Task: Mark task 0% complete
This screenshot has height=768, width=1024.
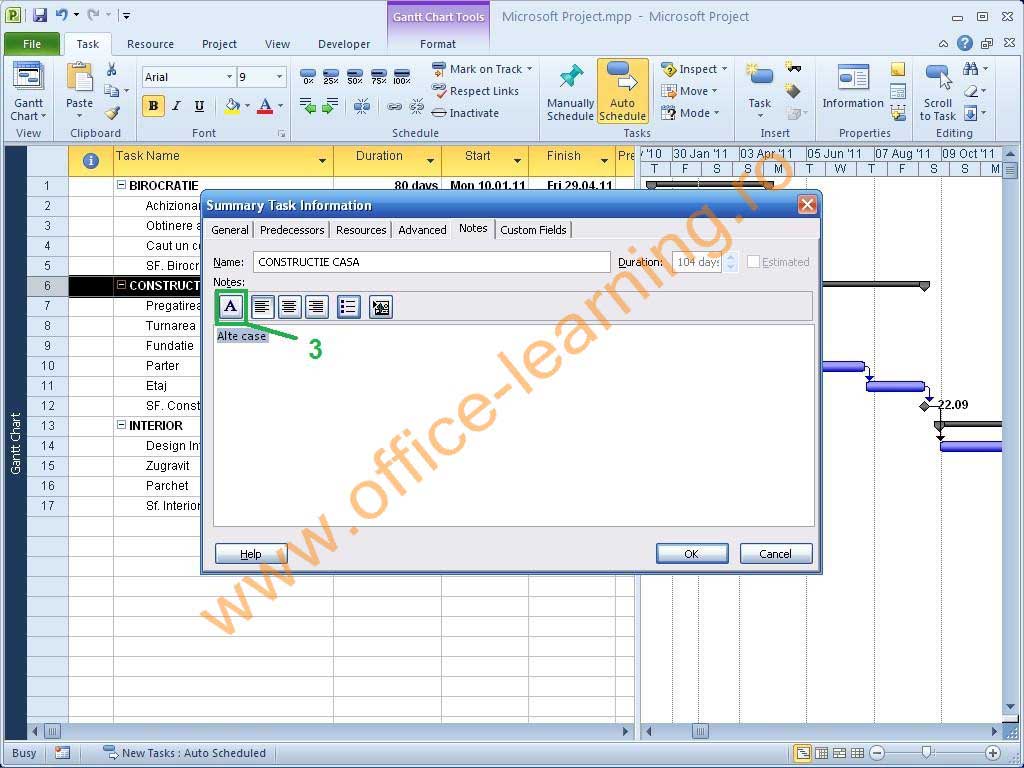Action: coord(308,76)
